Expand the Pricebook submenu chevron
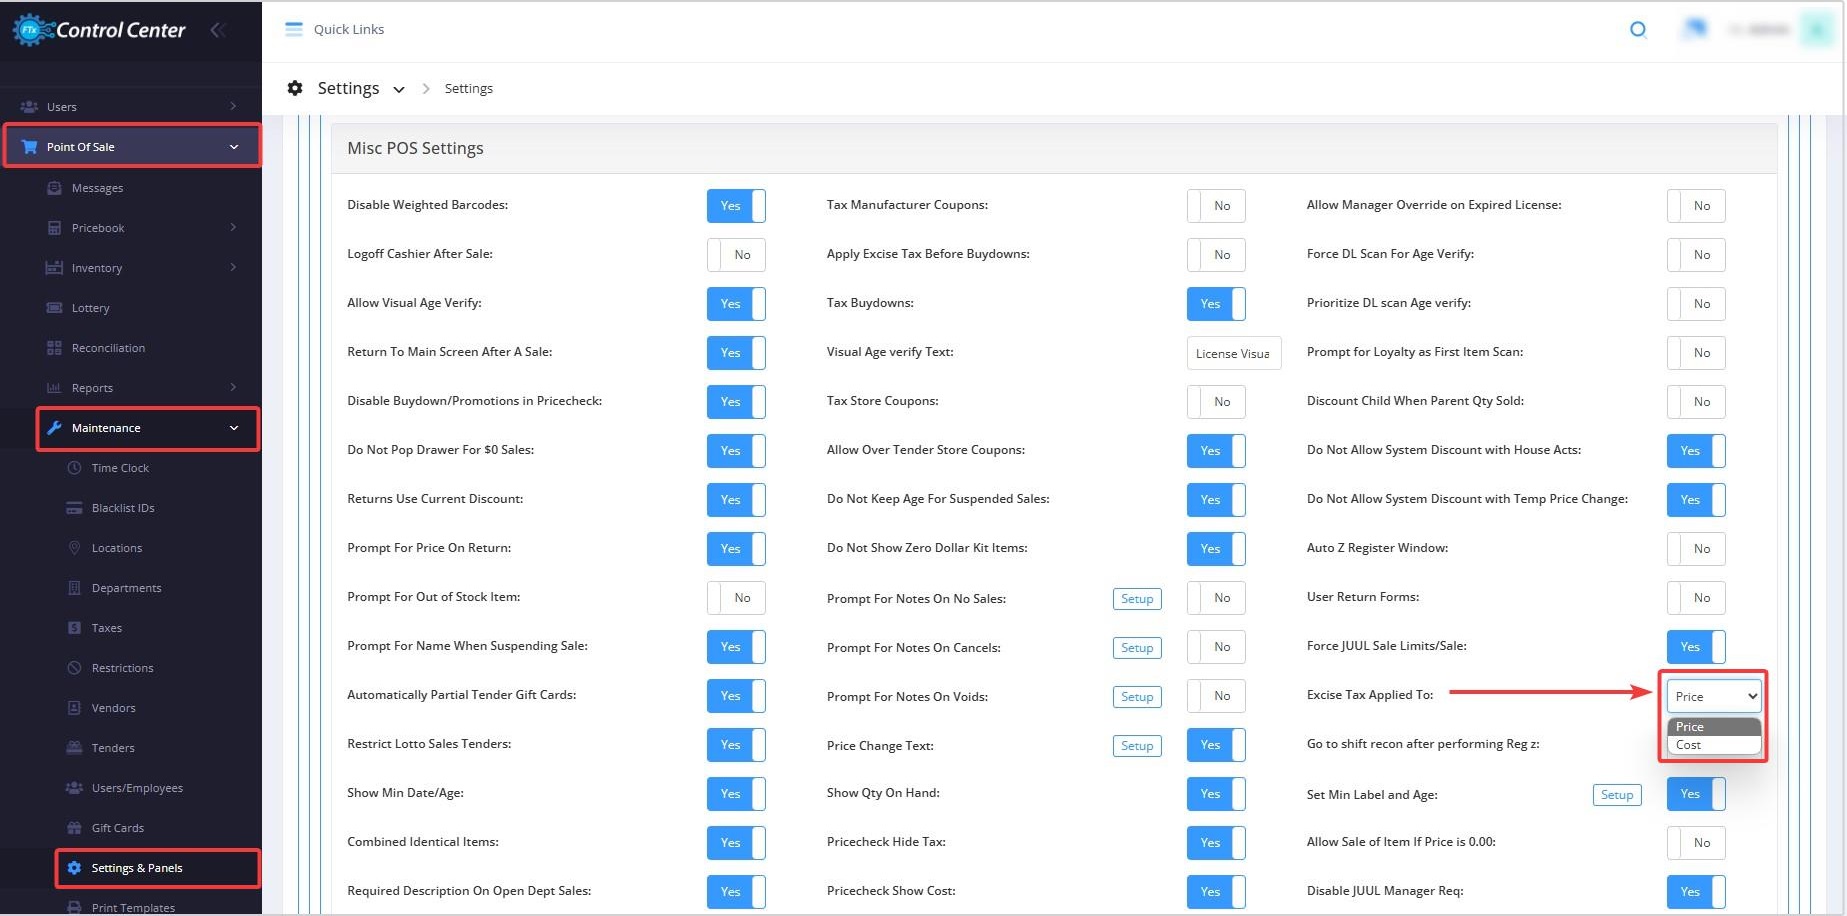Viewport: 1847px width, 916px height. [x=233, y=227]
